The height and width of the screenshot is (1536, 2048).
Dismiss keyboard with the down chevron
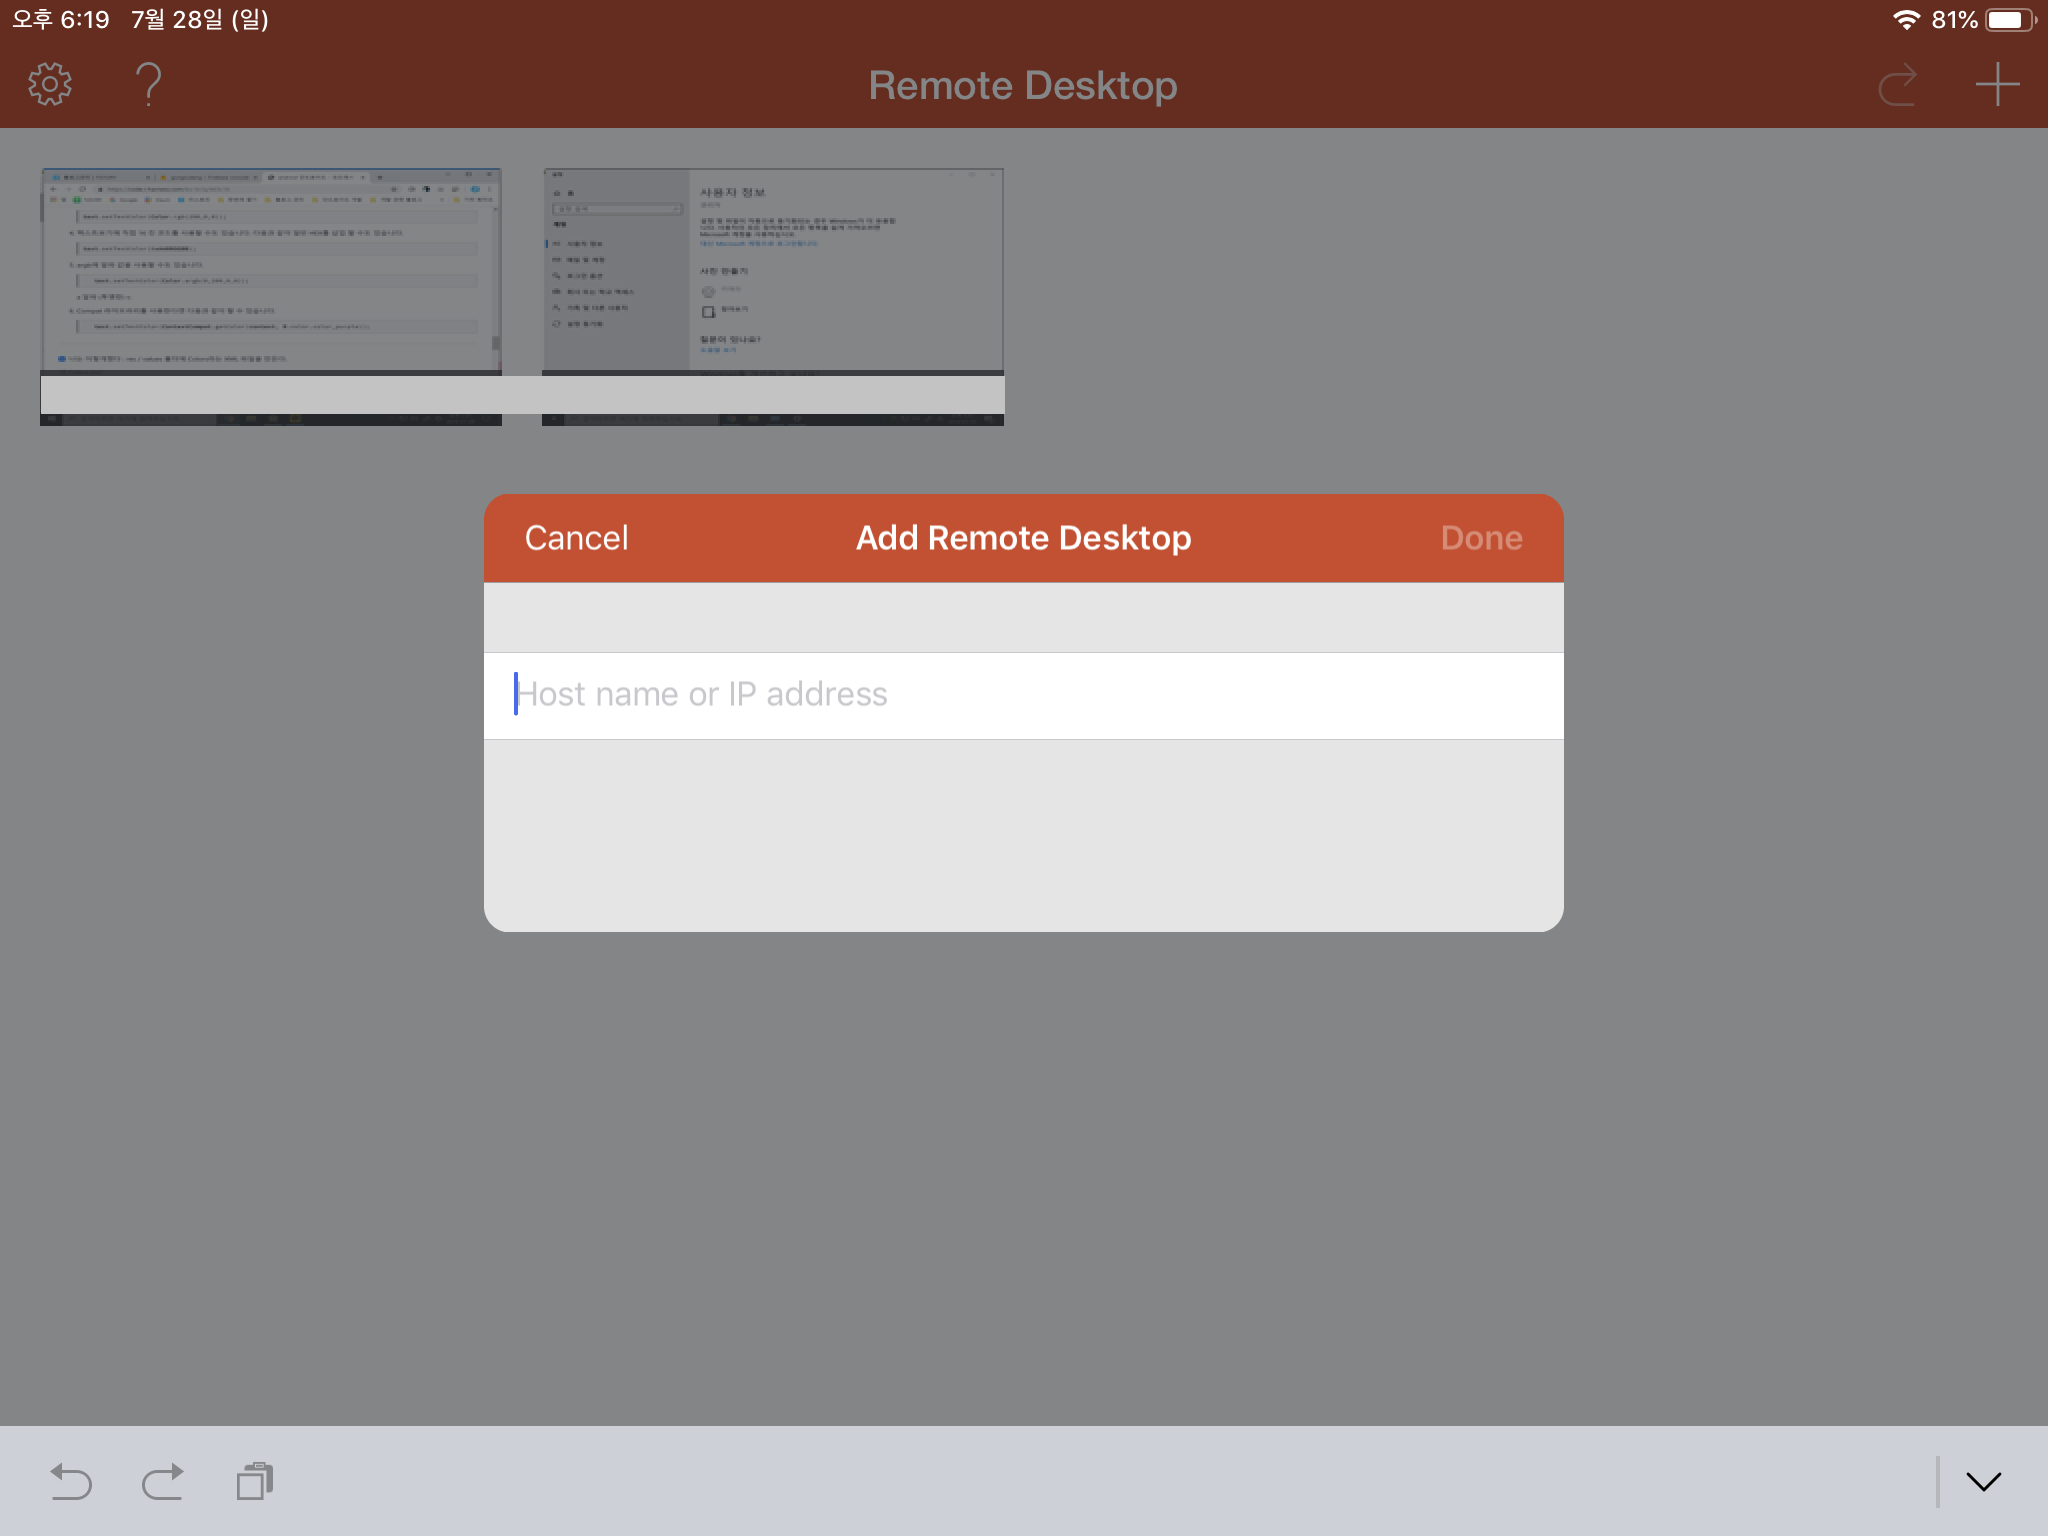tap(1984, 1481)
